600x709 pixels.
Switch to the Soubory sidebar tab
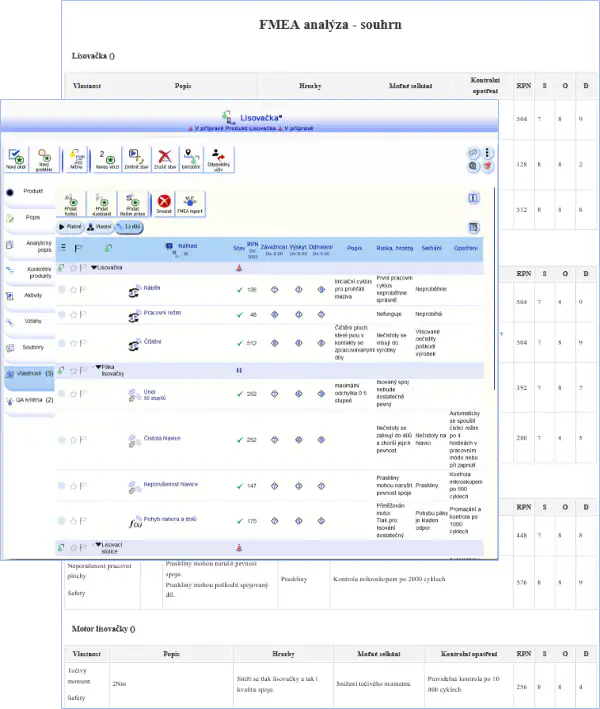pos(30,347)
